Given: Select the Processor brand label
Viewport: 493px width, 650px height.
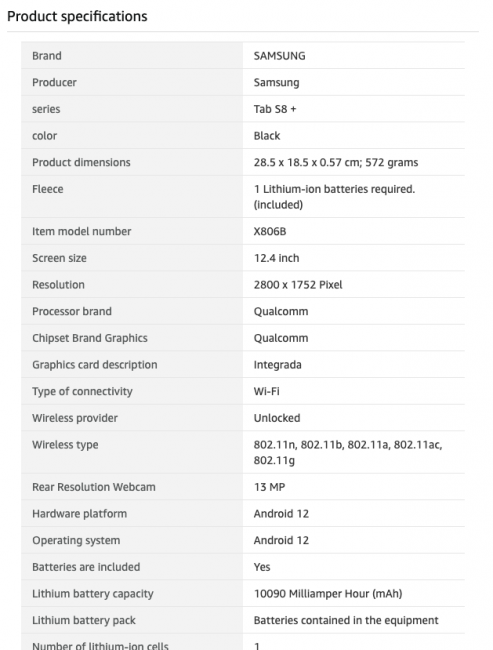Looking at the screenshot, I should click(x=72, y=311).
